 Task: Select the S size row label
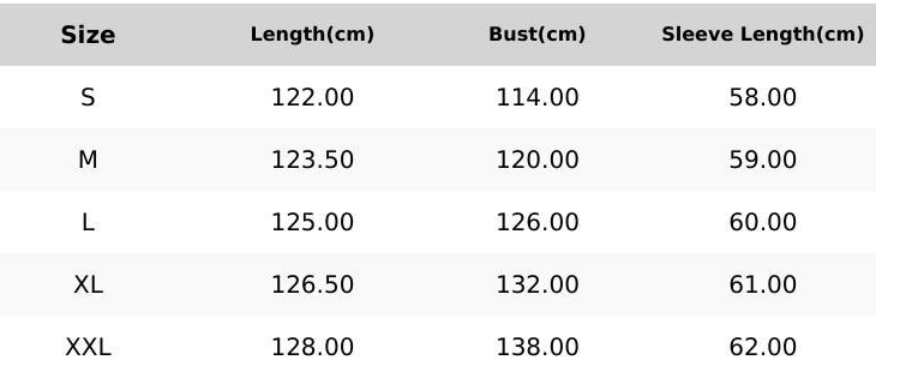click(x=88, y=98)
